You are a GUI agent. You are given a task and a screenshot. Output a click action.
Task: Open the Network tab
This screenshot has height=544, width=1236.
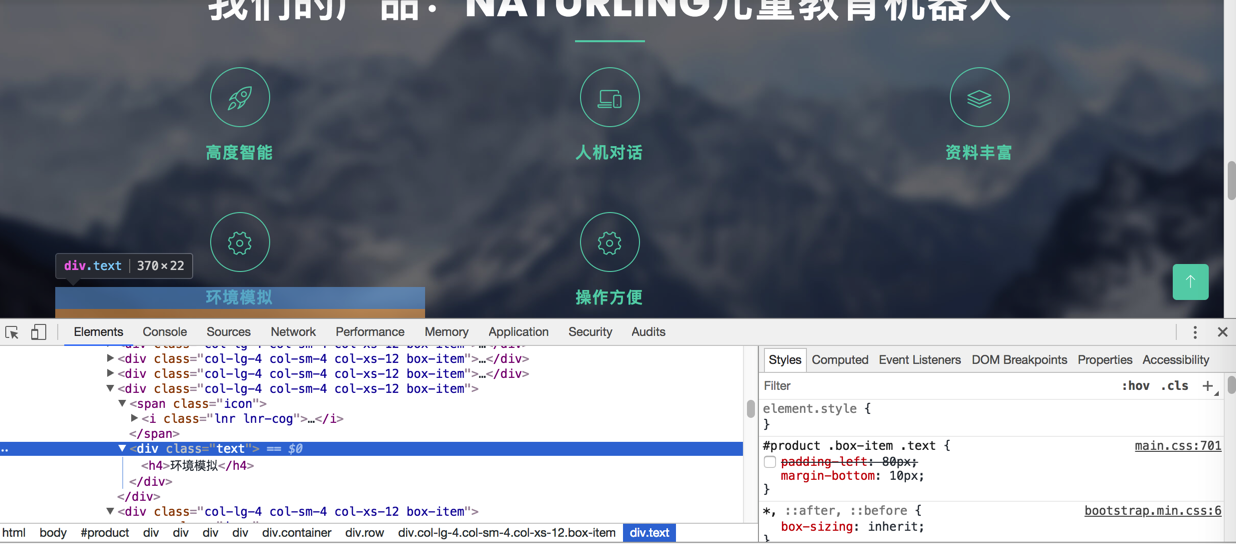click(x=293, y=332)
